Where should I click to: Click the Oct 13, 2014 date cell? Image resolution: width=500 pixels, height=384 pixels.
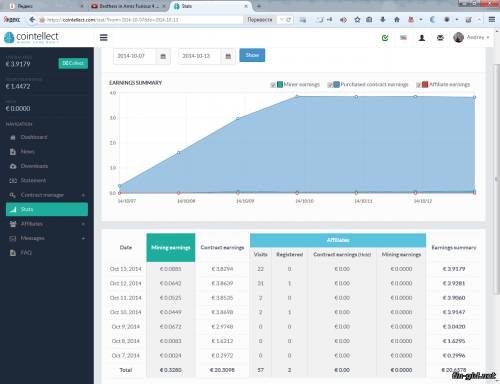(126, 269)
